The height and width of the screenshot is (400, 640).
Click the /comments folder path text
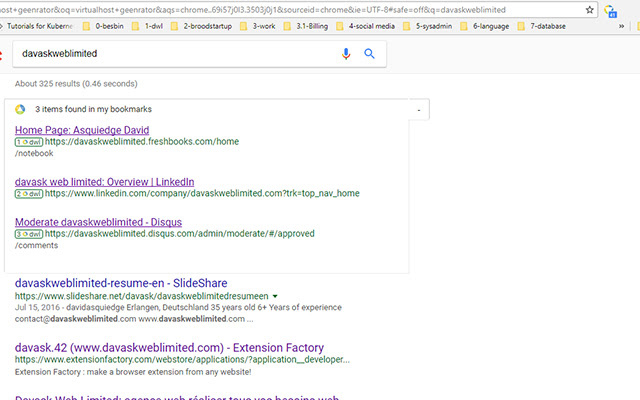[37, 245]
